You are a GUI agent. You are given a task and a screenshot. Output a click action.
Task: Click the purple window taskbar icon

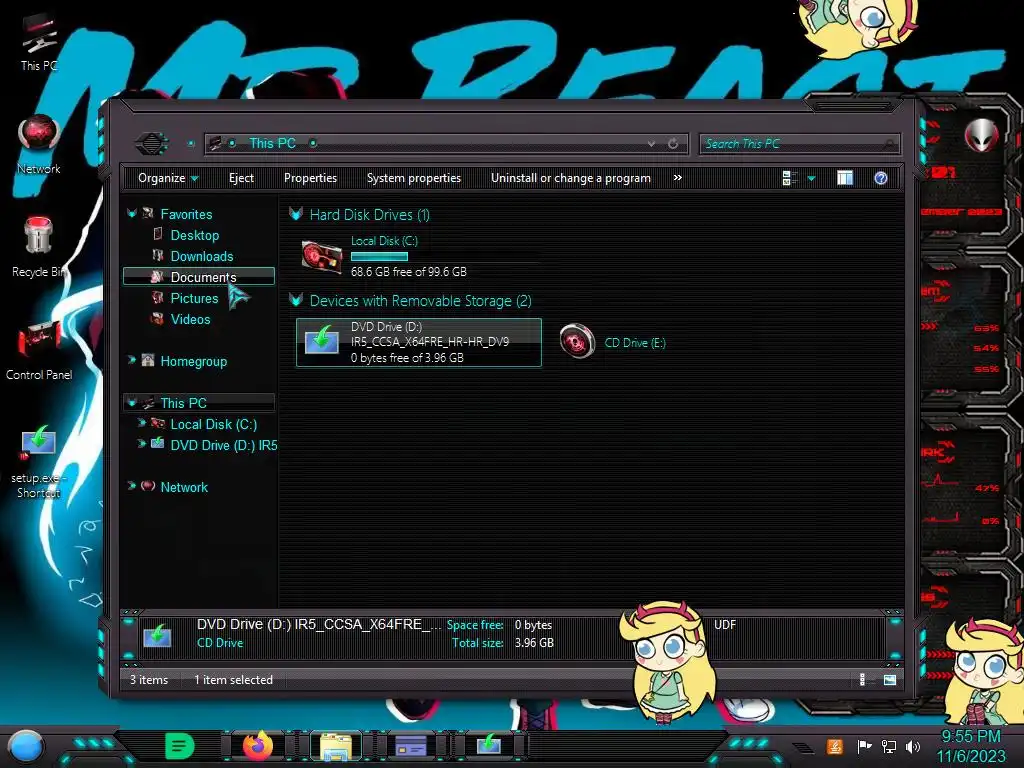tap(411, 746)
